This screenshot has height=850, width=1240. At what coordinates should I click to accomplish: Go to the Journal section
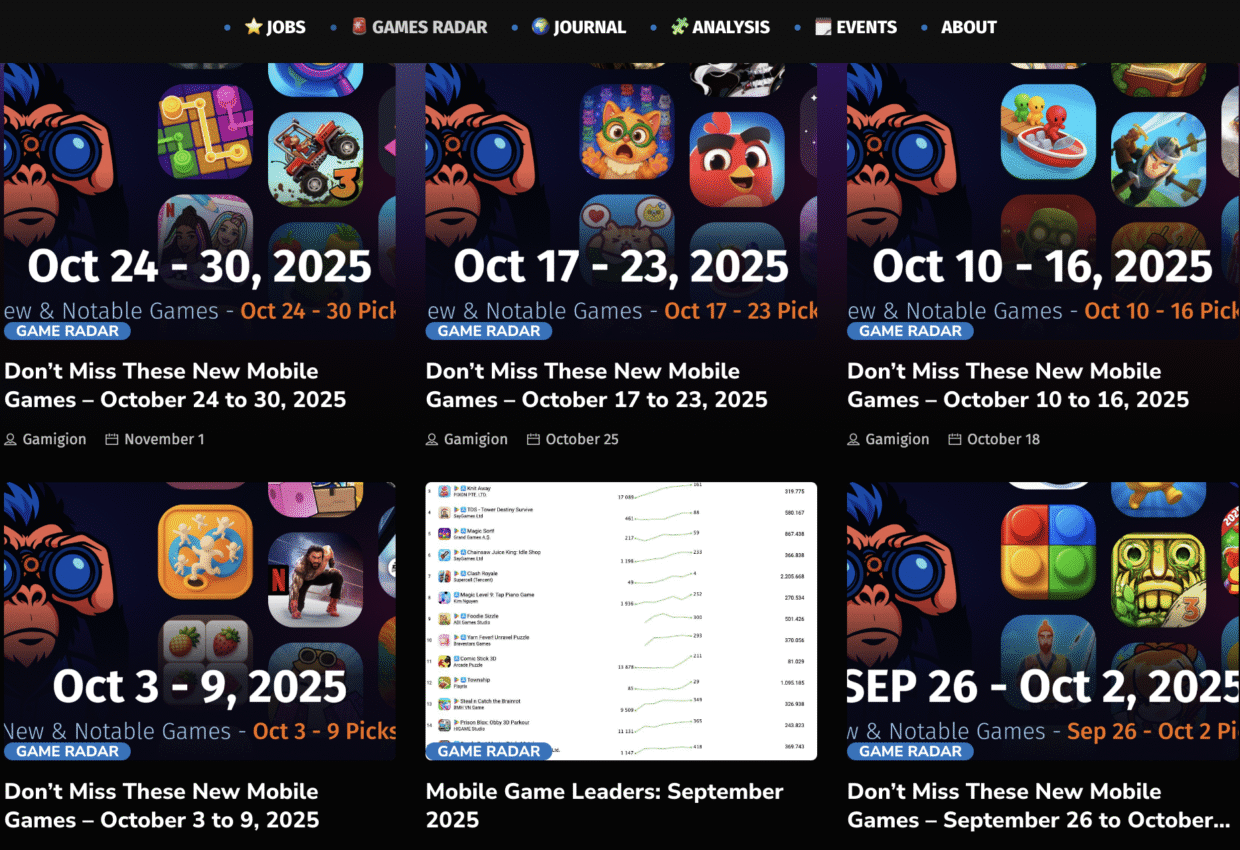pyautogui.click(x=578, y=27)
